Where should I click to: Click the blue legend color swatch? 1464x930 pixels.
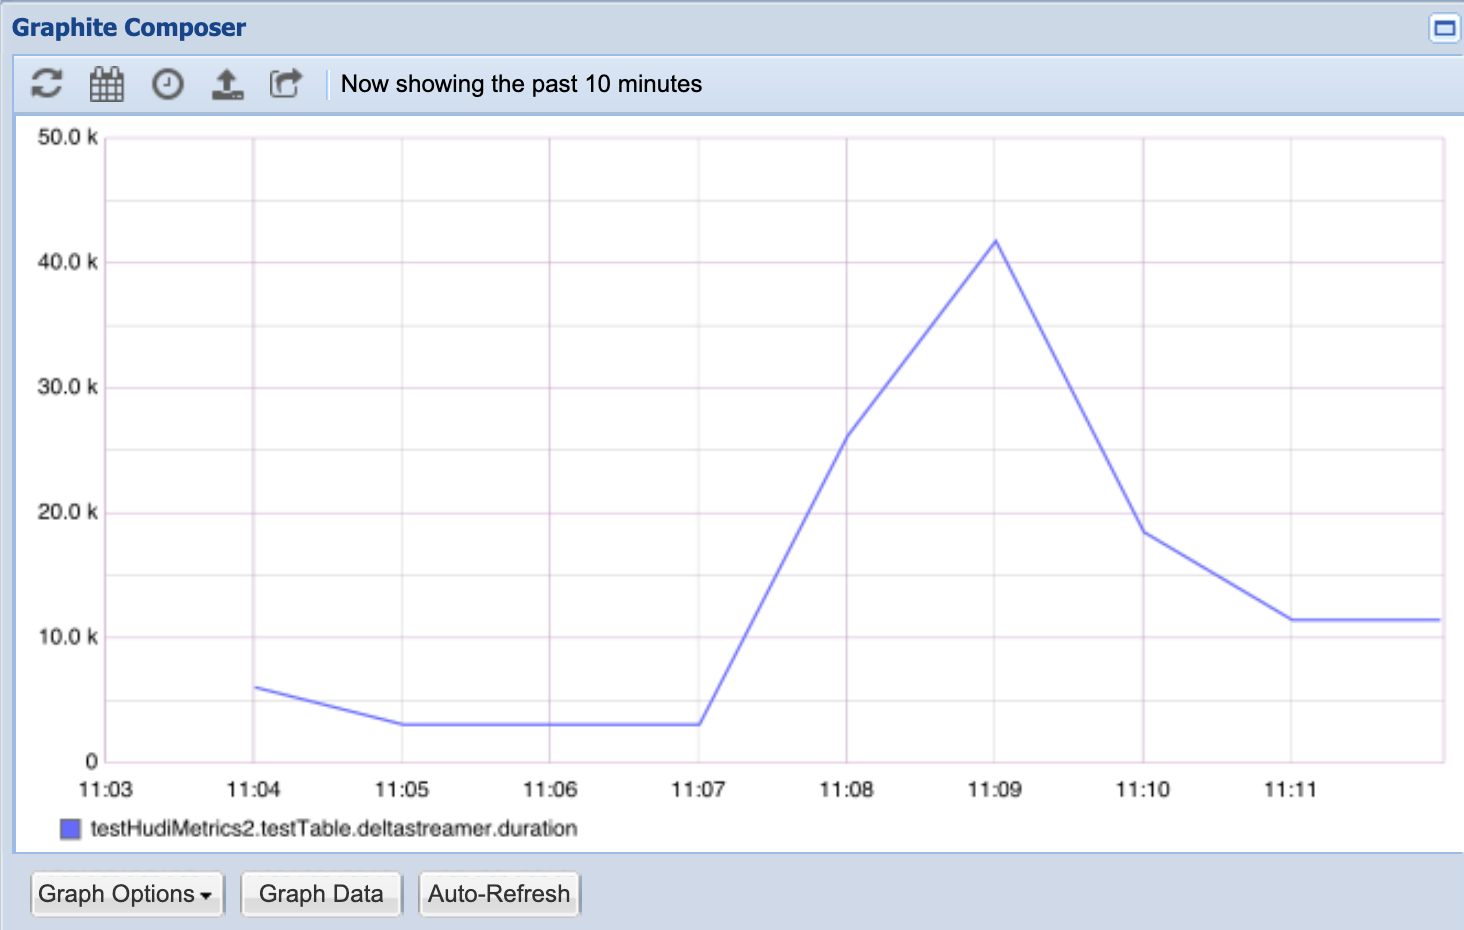pos(70,829)
